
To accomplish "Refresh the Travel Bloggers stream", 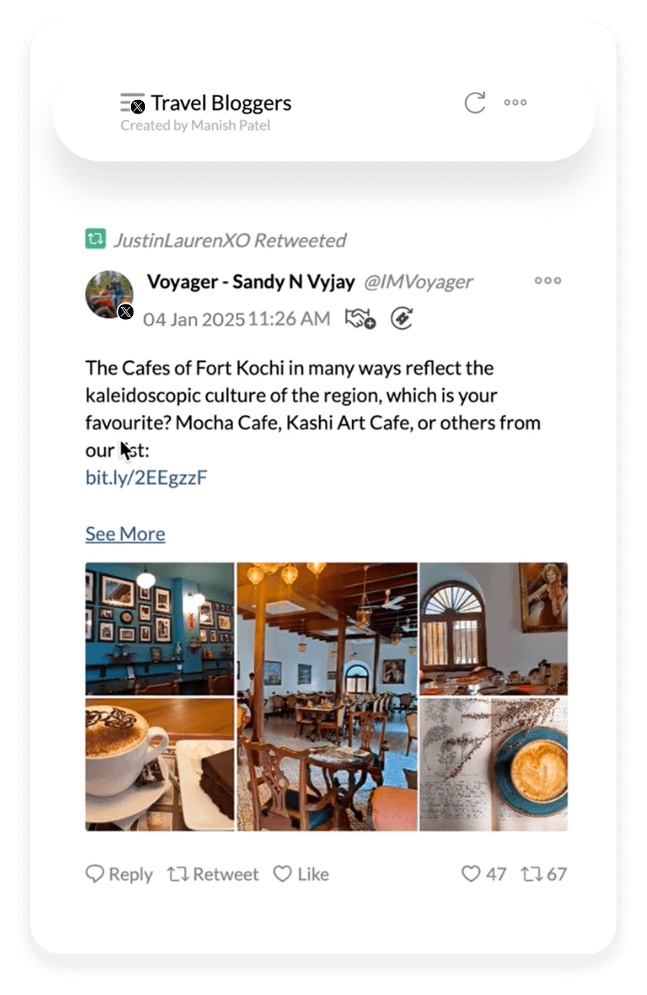I will 474,103.
